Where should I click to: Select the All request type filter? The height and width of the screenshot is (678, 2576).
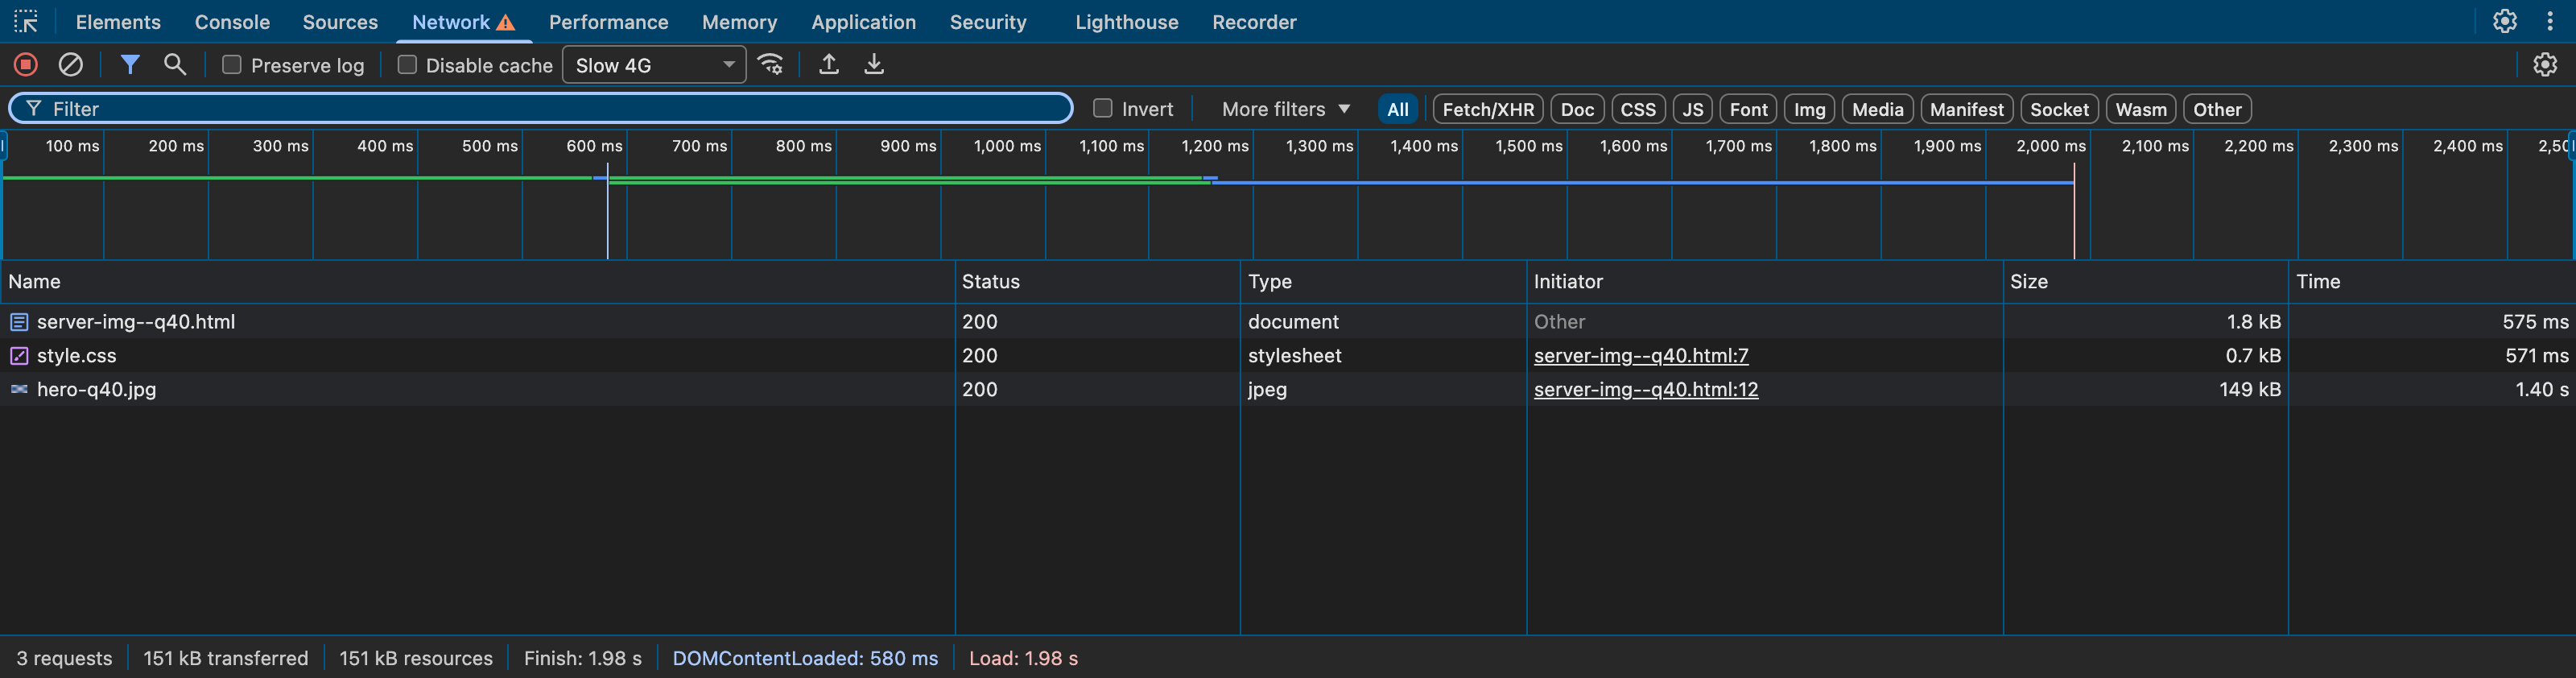[x=1398, y=109]
